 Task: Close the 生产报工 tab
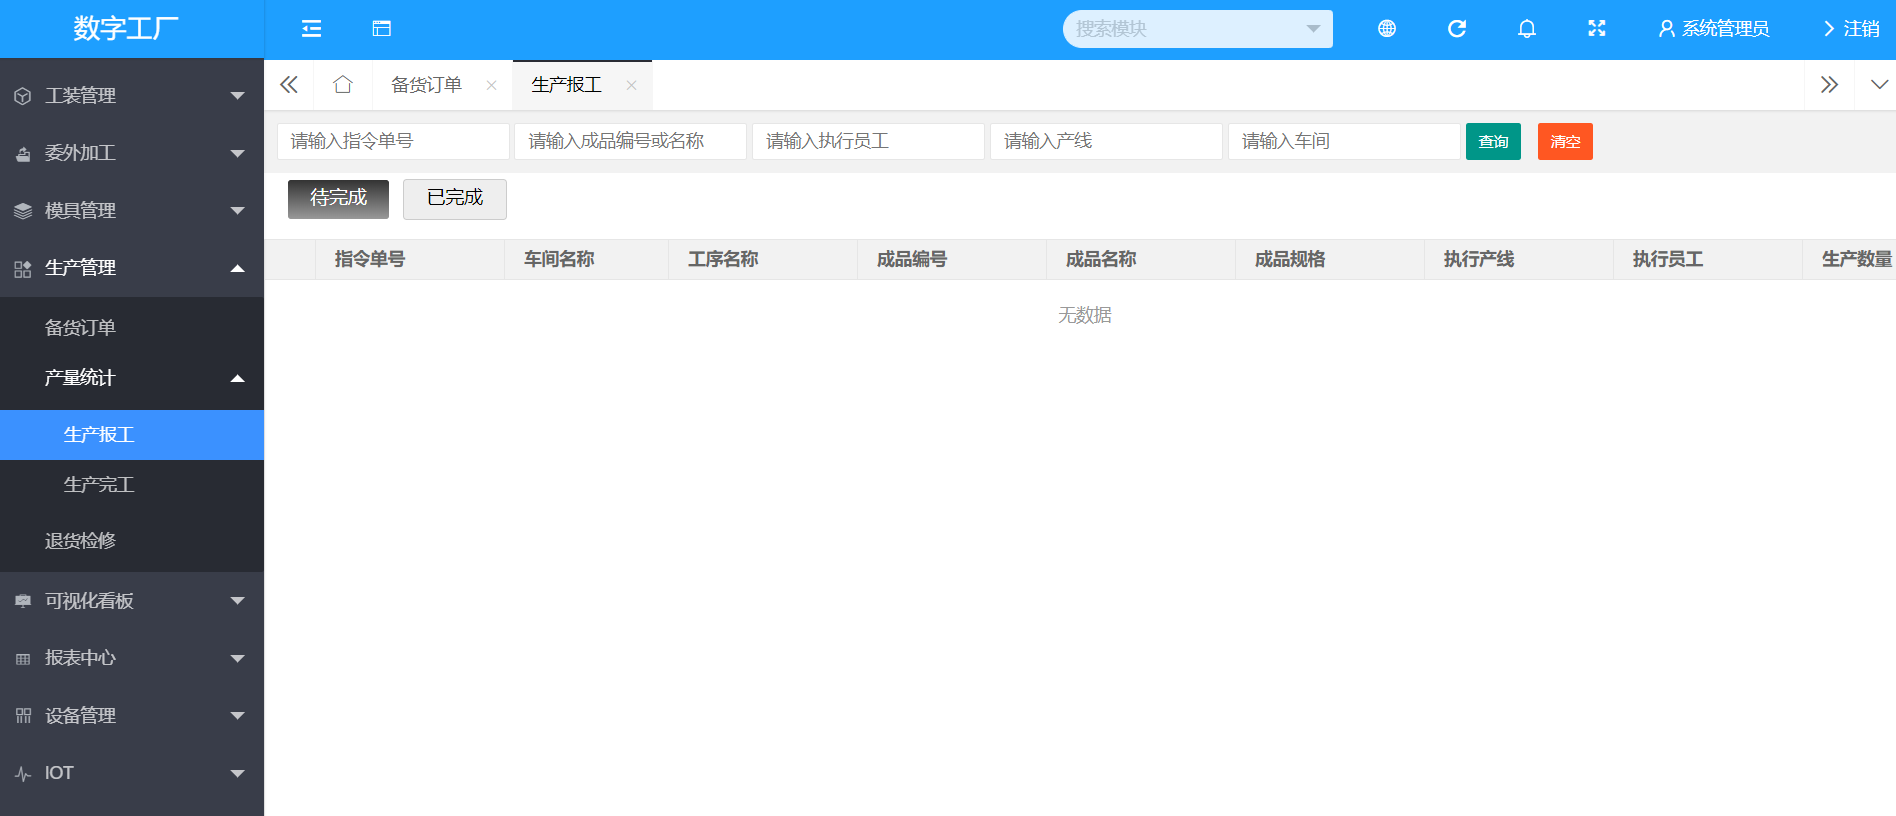pos(631,85)
